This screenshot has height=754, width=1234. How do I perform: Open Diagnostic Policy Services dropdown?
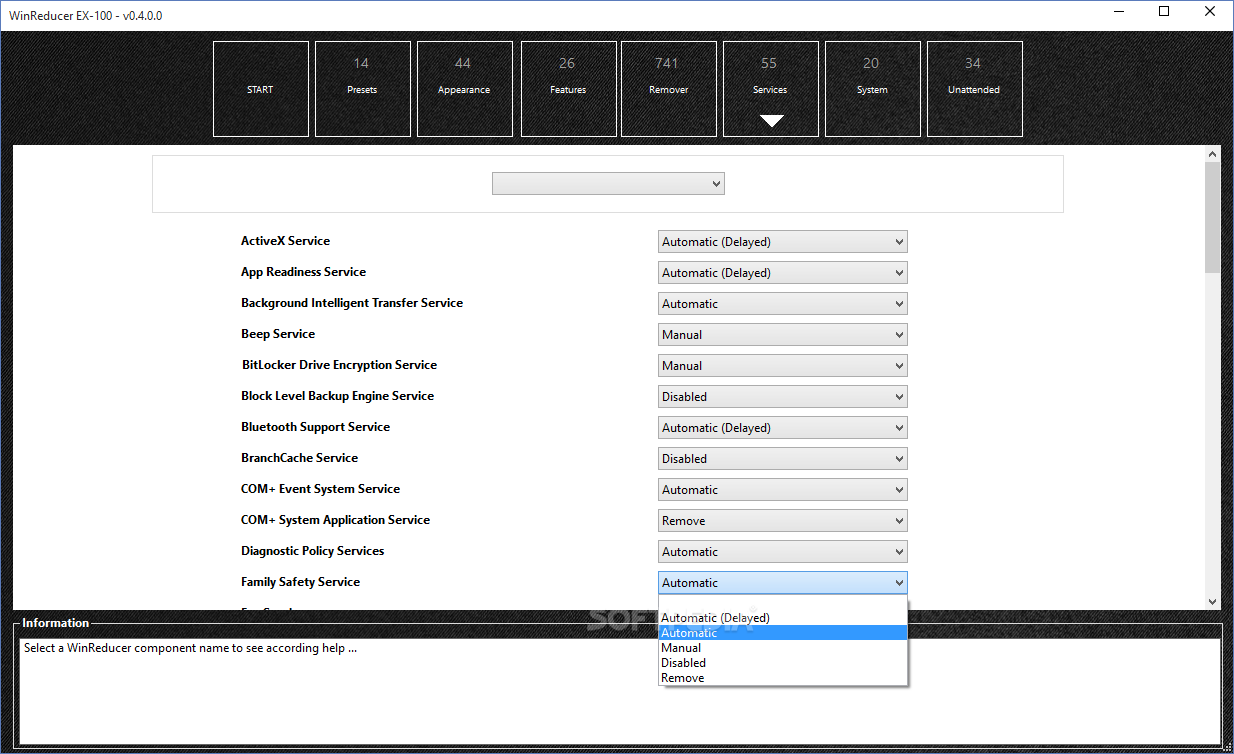(x=783, y=552)
